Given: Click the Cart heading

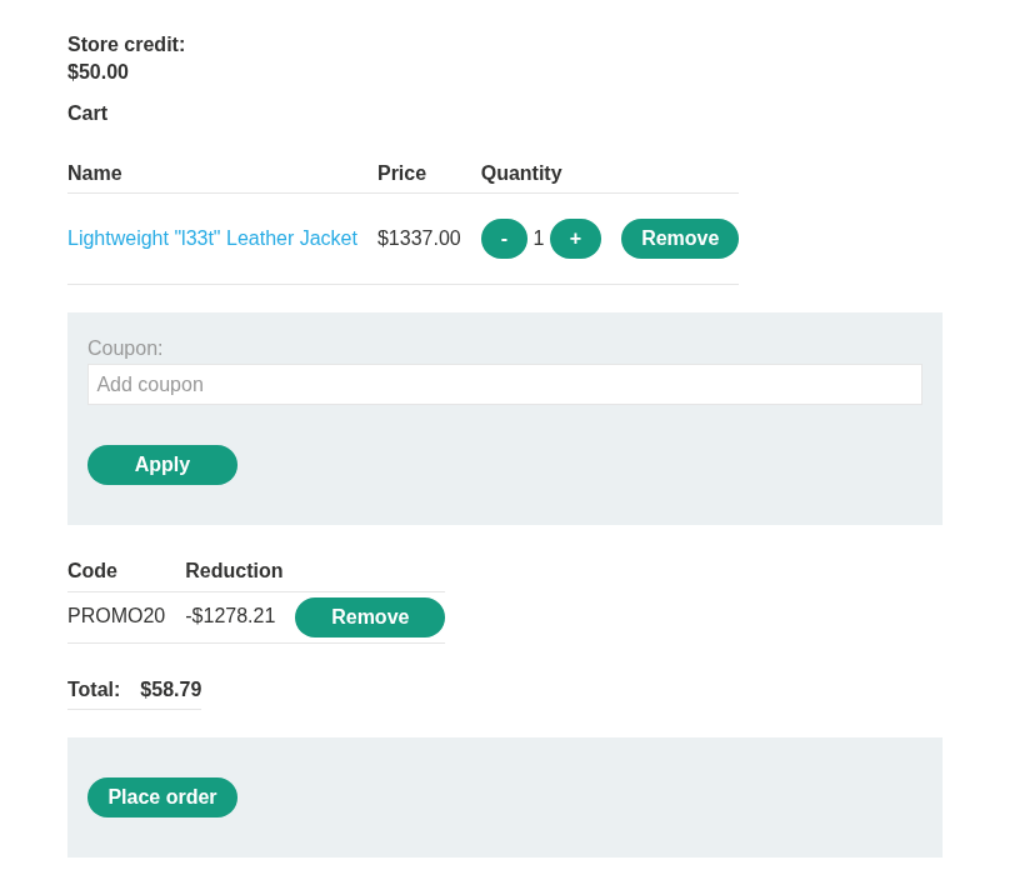Looking at the screenshot, I should pos(87,113).
